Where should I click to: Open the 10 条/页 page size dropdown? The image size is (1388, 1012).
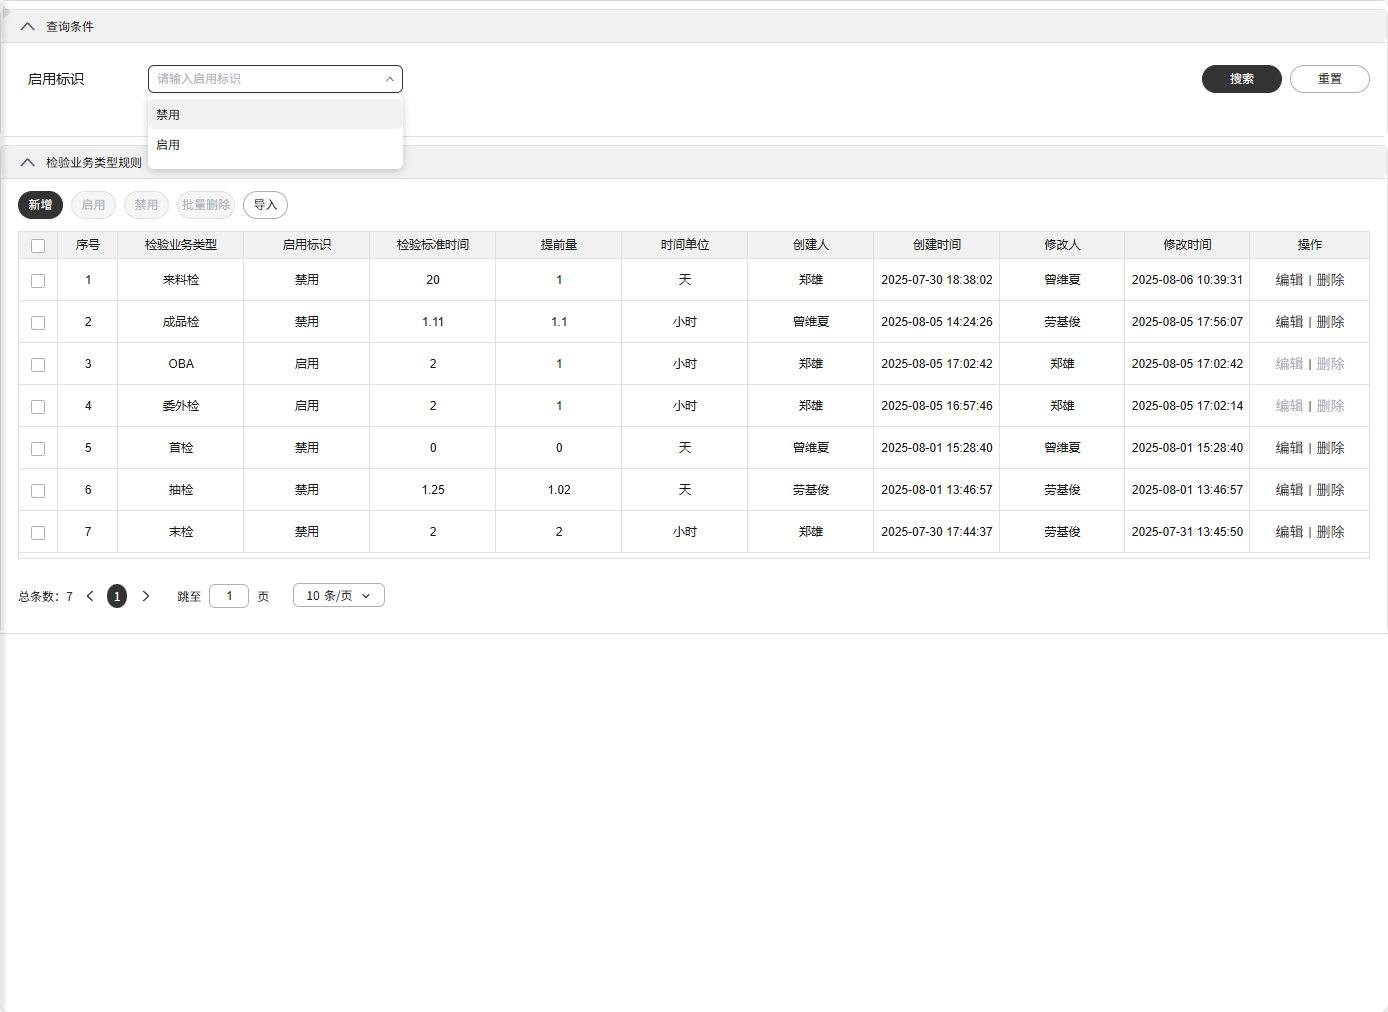pyautogui.click(x=338, y=596)
